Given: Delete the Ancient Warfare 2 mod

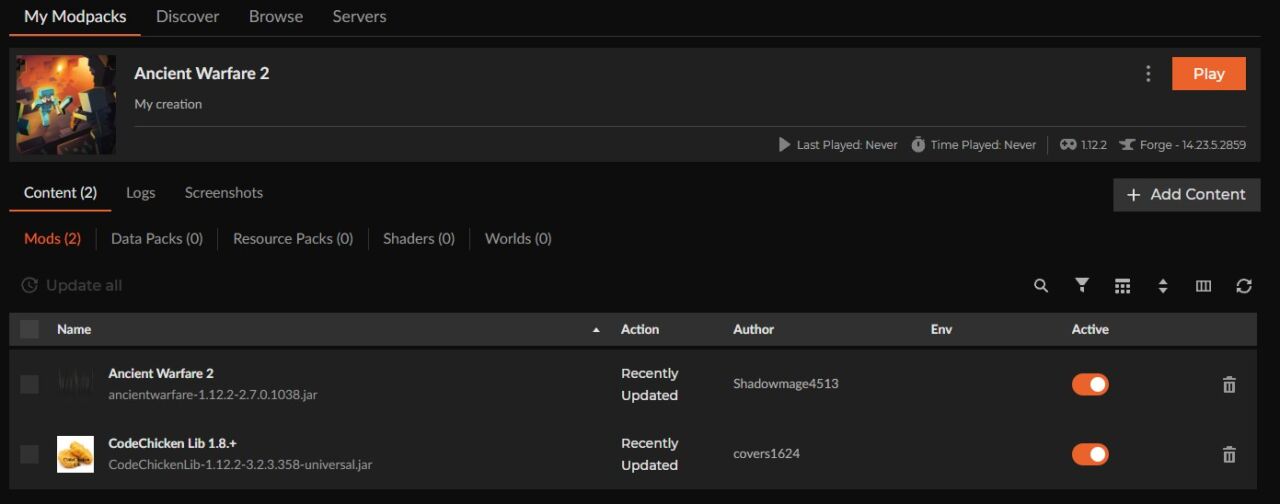Looking at the screenshot, I should 1229,384.
